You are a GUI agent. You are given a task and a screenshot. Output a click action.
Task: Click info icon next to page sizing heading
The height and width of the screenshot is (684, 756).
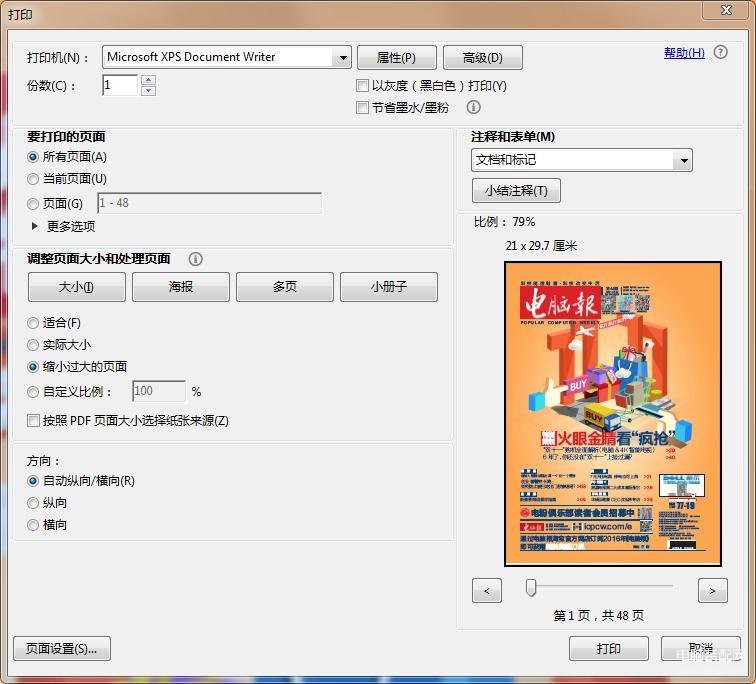point(196,259)
